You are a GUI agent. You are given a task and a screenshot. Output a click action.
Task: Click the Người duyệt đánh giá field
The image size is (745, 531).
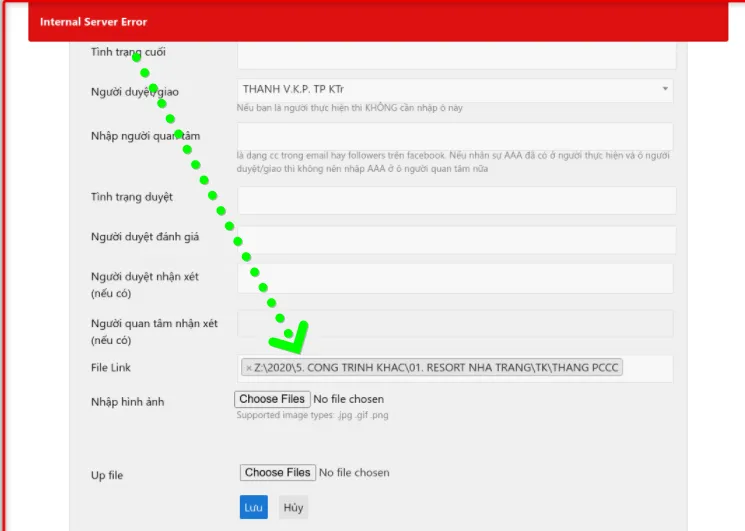click(457, 240)
